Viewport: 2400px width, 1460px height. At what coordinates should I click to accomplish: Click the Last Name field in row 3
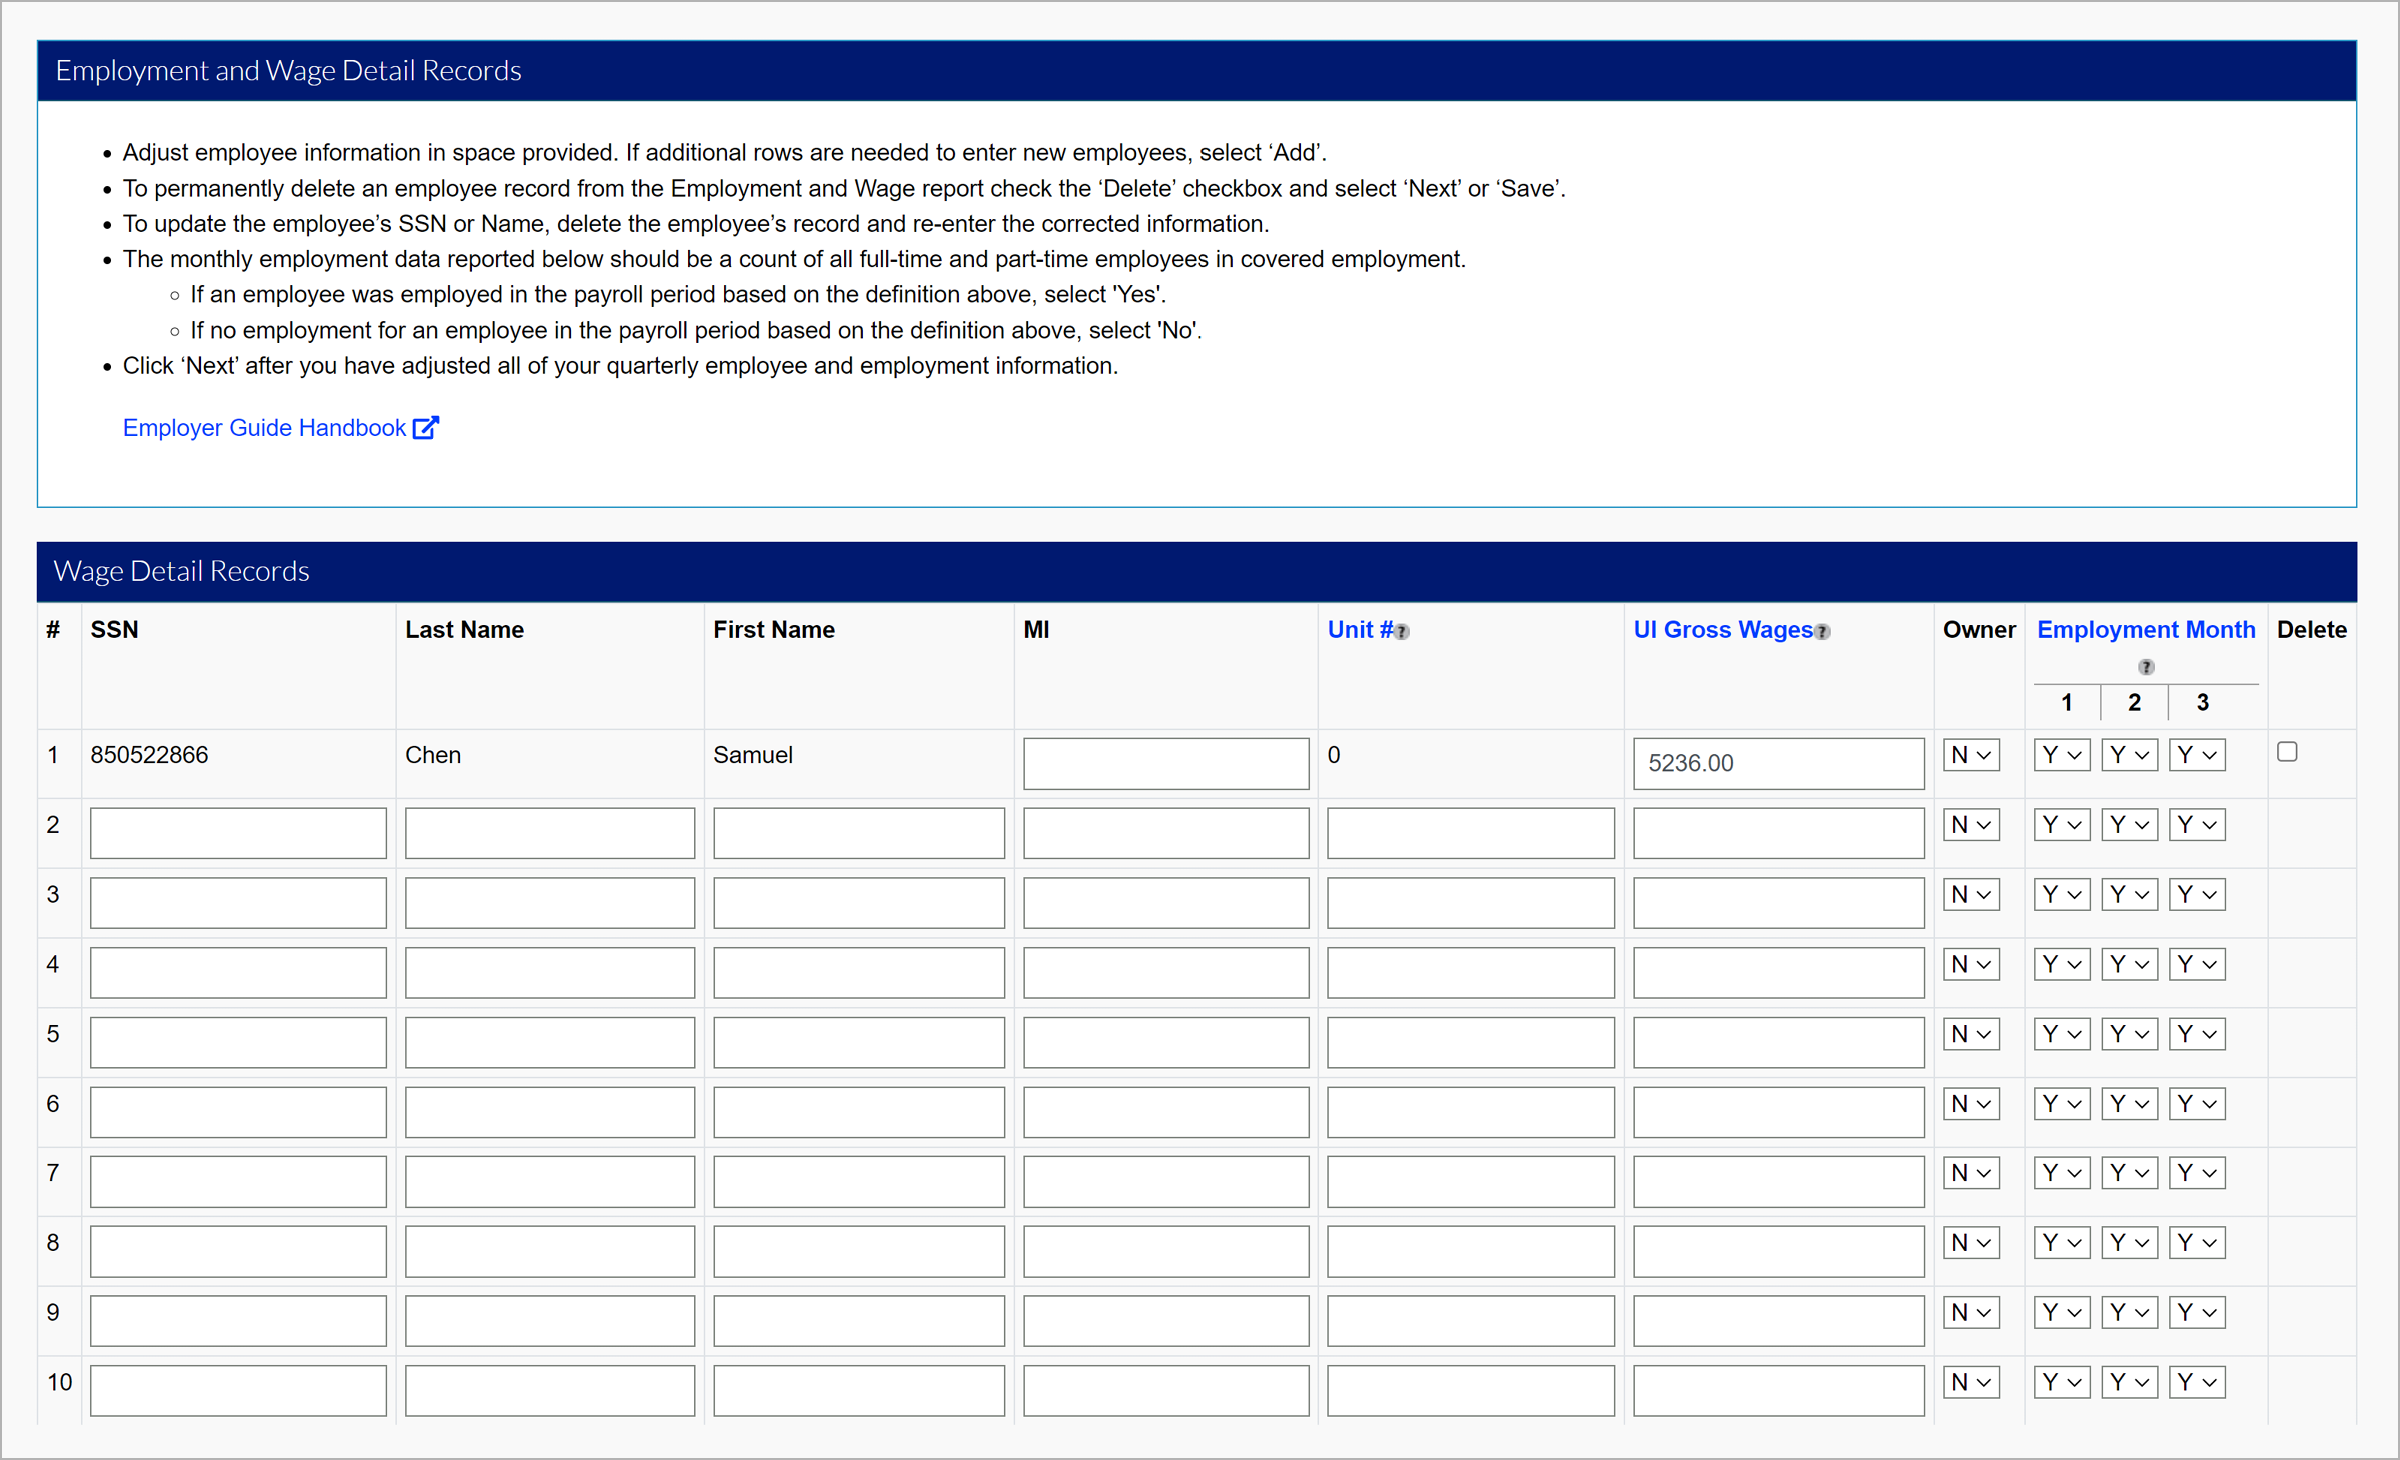point(549,903)
